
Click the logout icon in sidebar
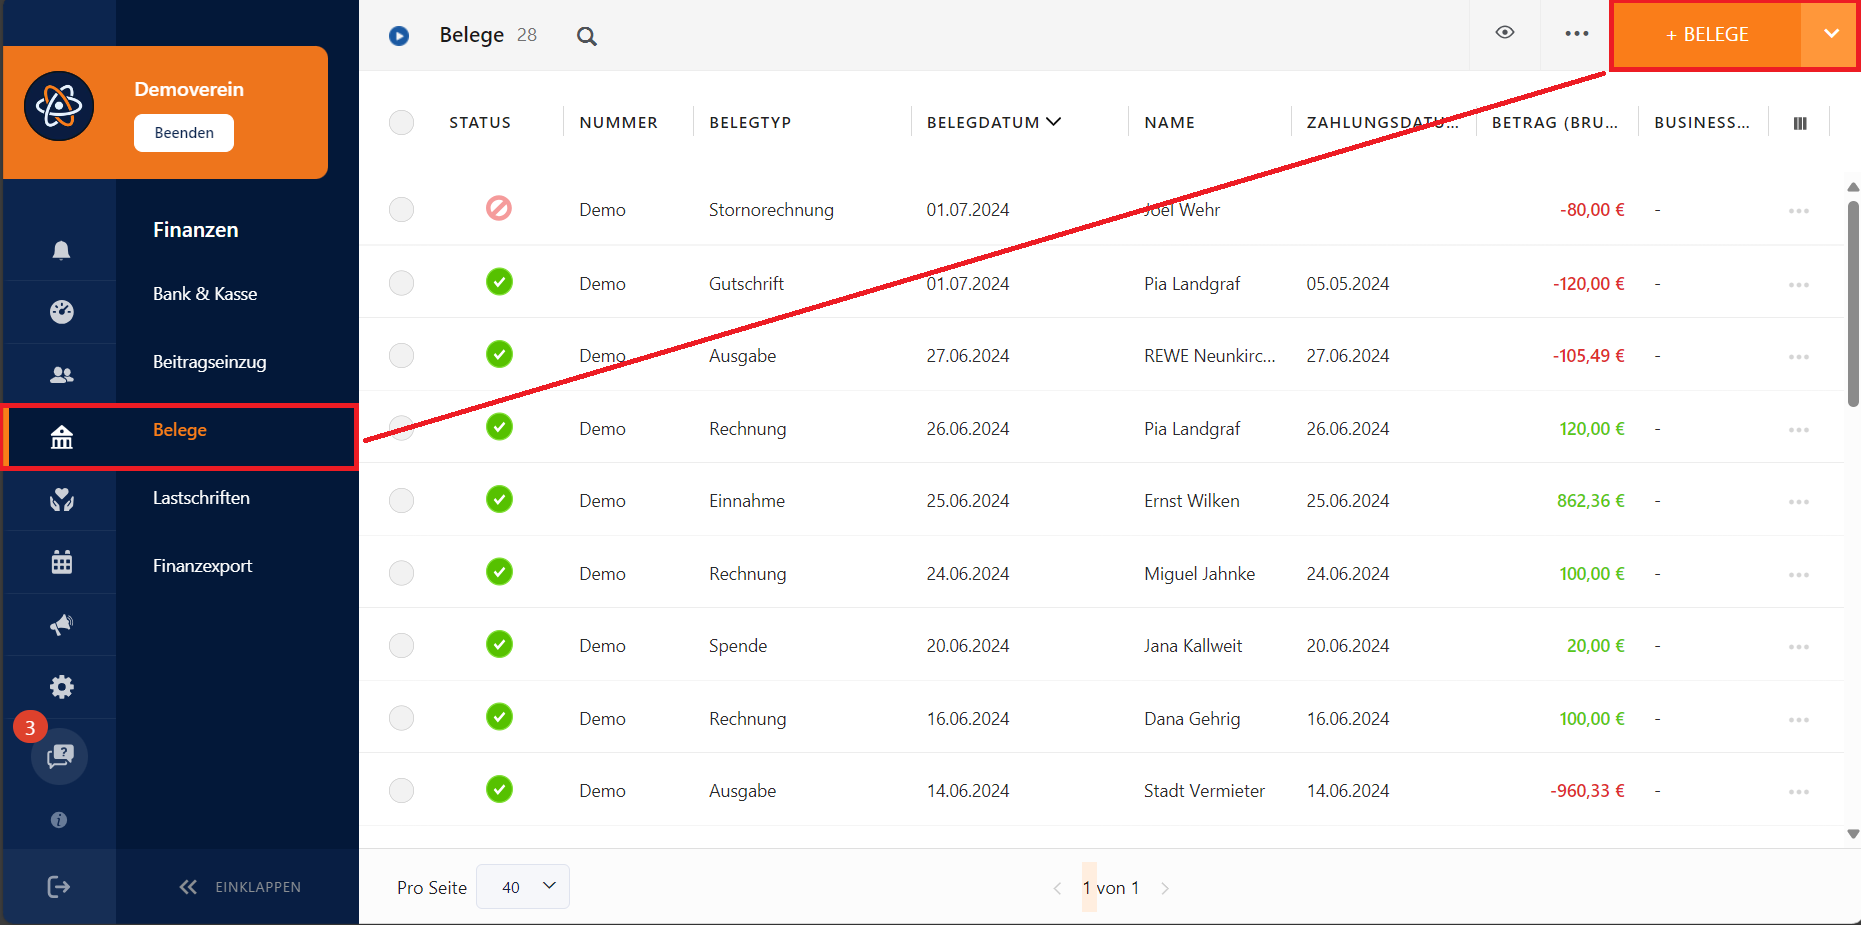59,887
